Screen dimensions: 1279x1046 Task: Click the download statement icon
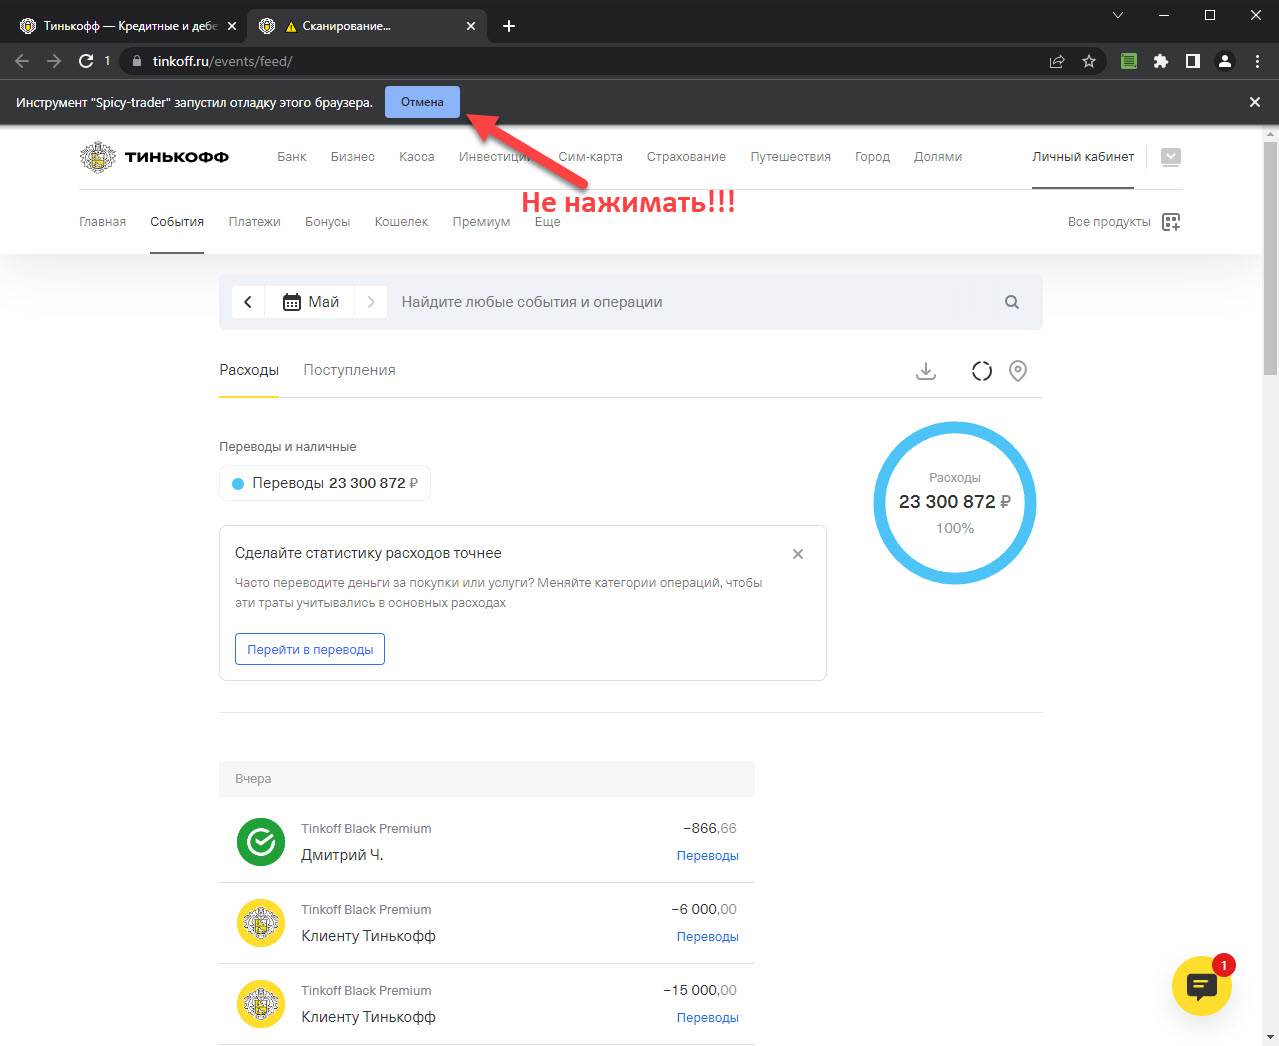click(x=926, y=371)
